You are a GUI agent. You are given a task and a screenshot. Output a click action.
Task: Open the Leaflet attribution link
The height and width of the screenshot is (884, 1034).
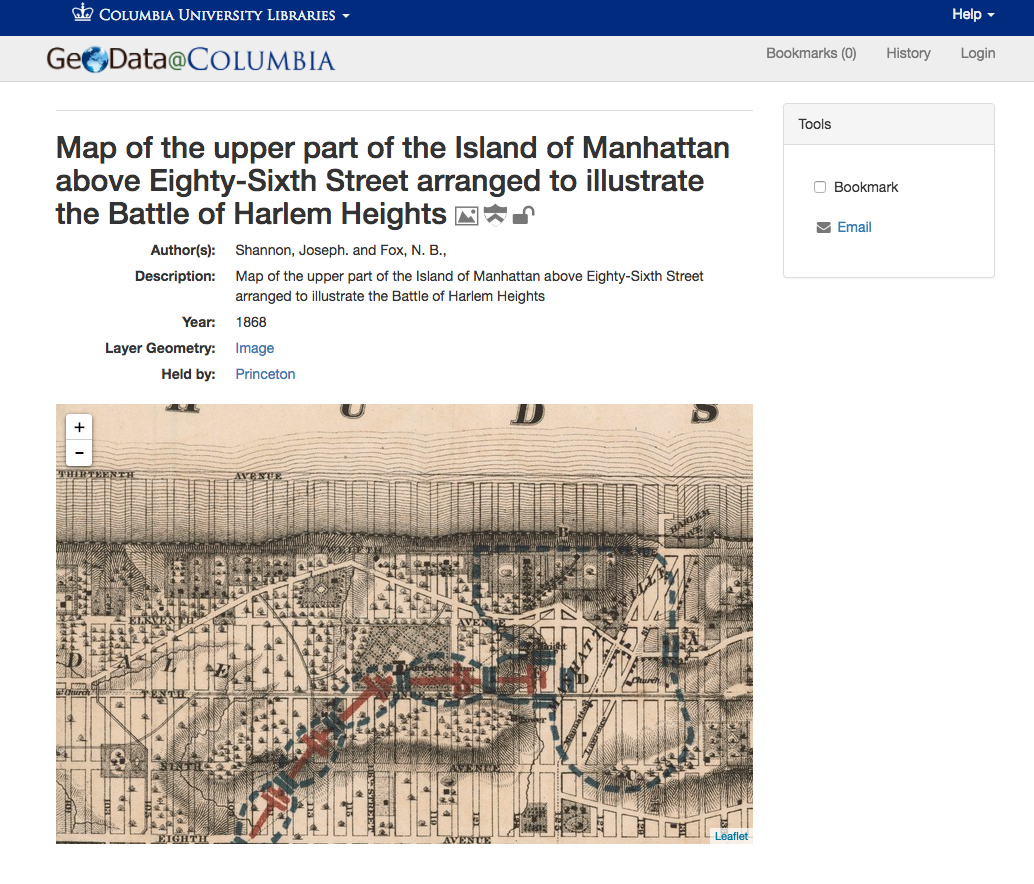pyautogui.click(x=731, y=836)
